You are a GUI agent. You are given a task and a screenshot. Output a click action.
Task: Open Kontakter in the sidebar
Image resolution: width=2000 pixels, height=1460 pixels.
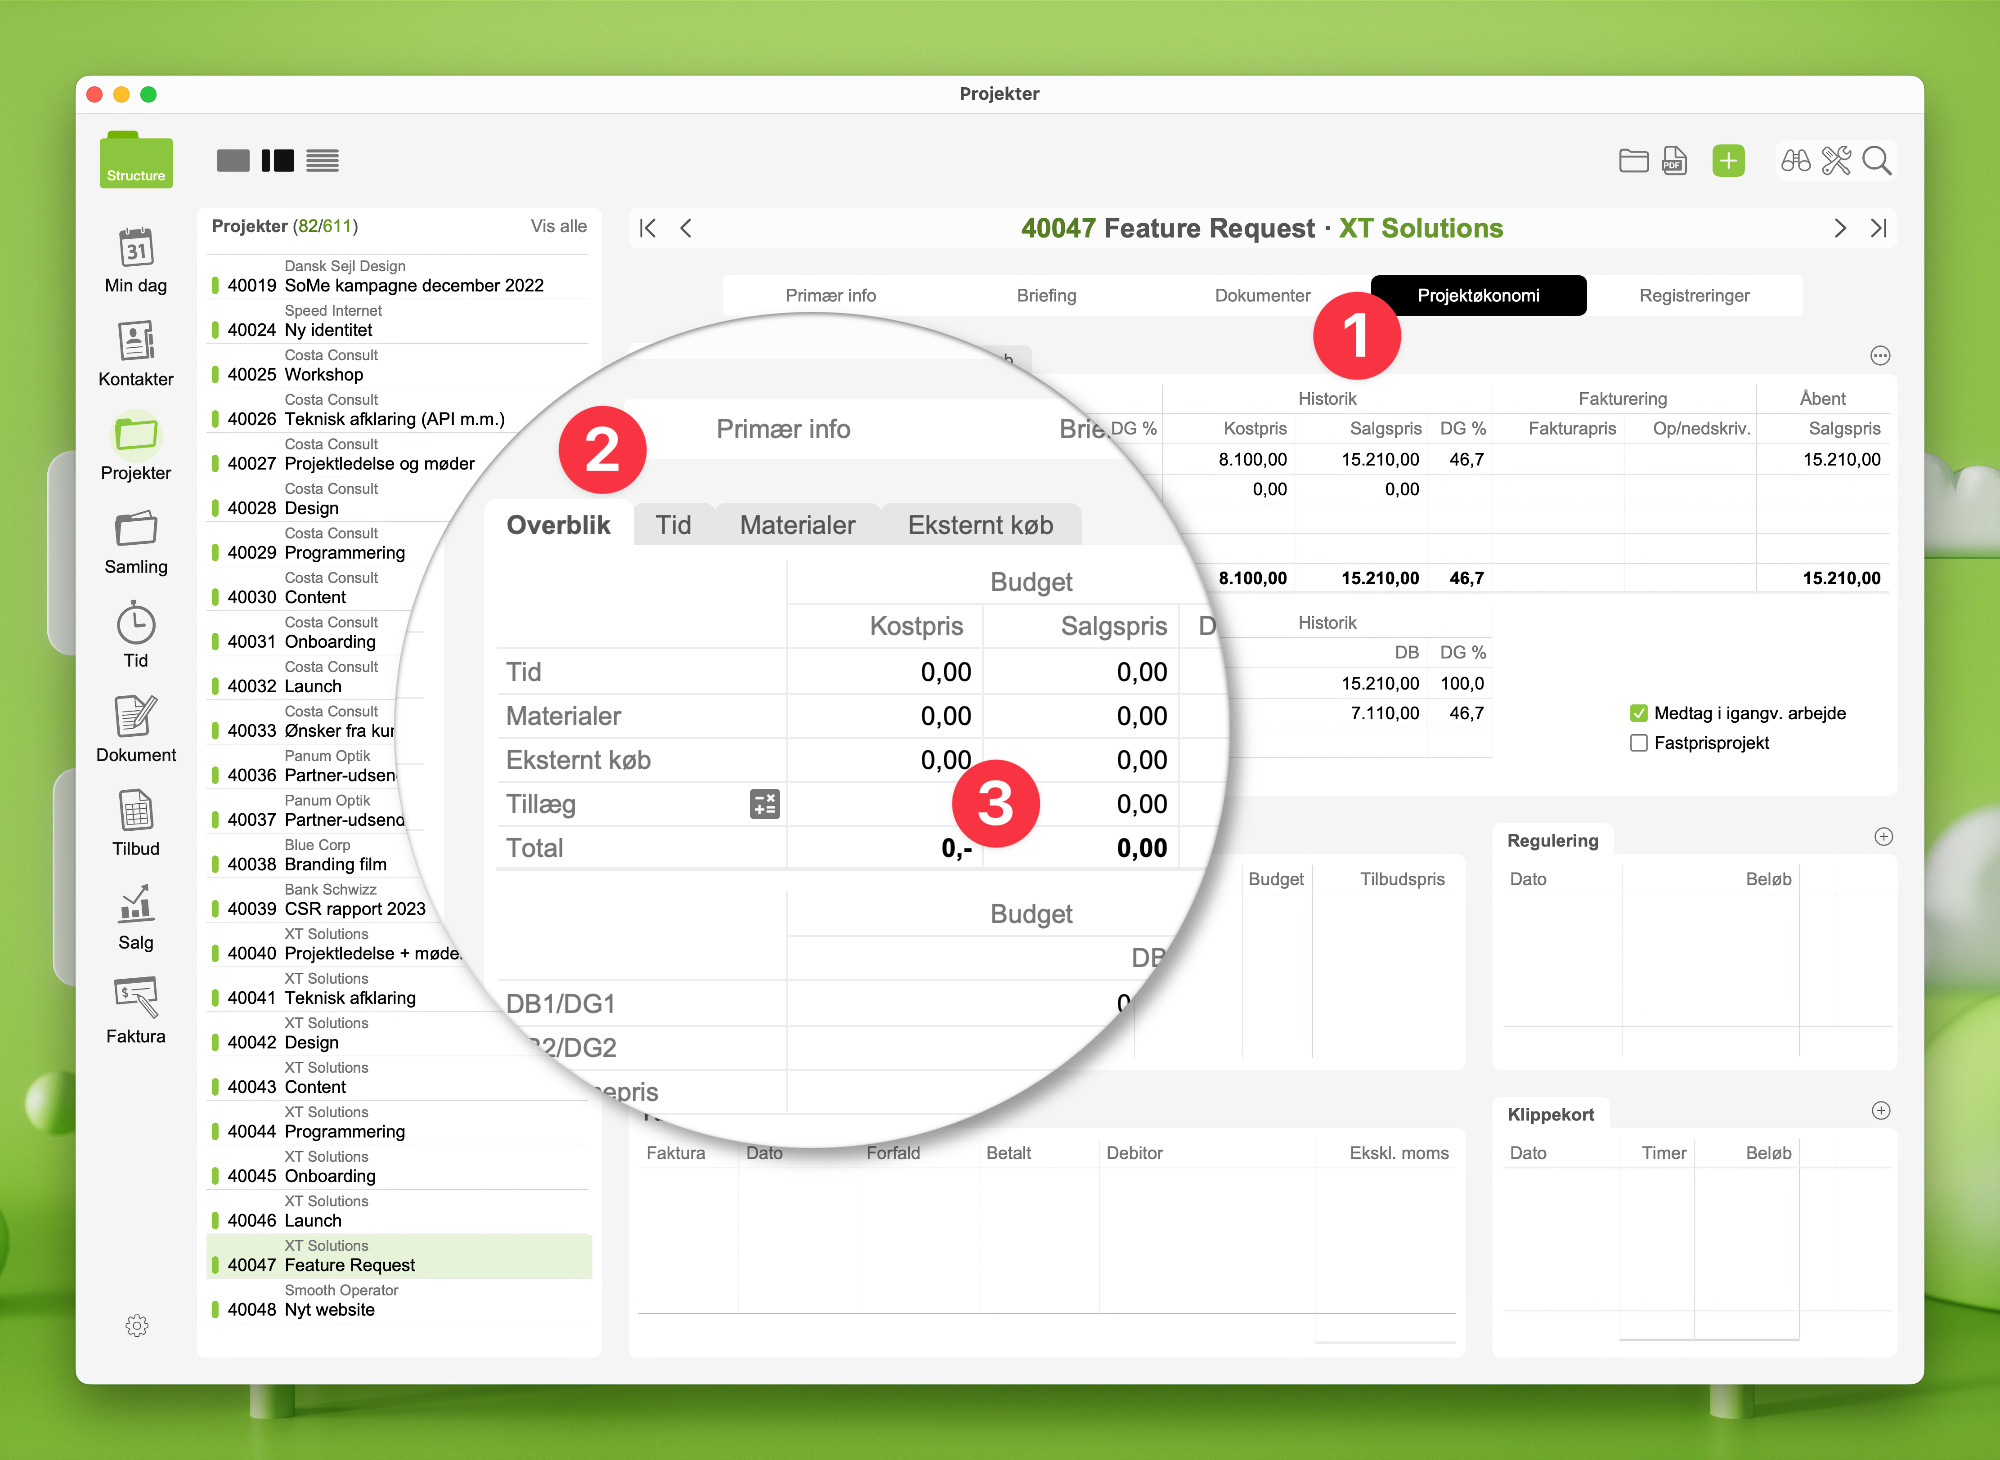coord(136,342)
